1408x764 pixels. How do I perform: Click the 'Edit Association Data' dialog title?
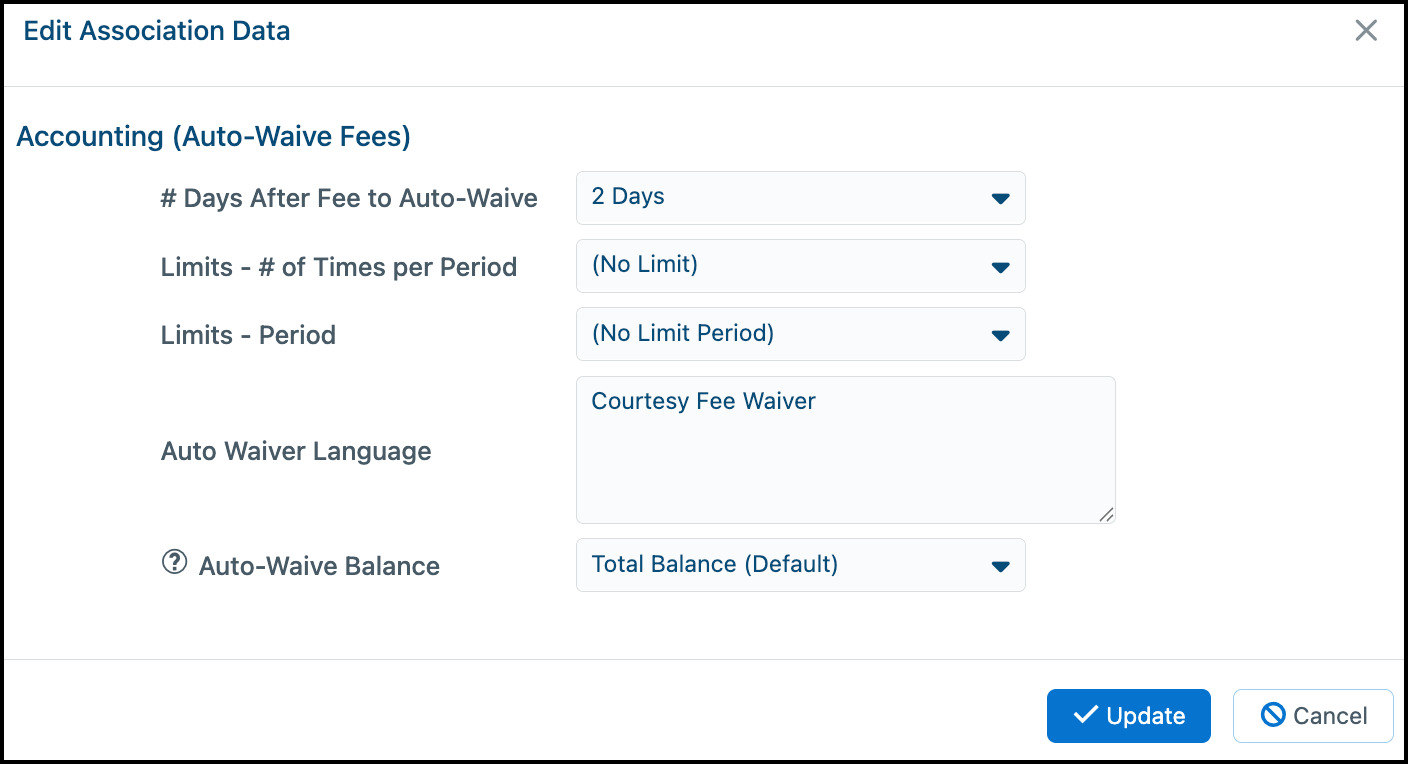click(x=157, y=31)
